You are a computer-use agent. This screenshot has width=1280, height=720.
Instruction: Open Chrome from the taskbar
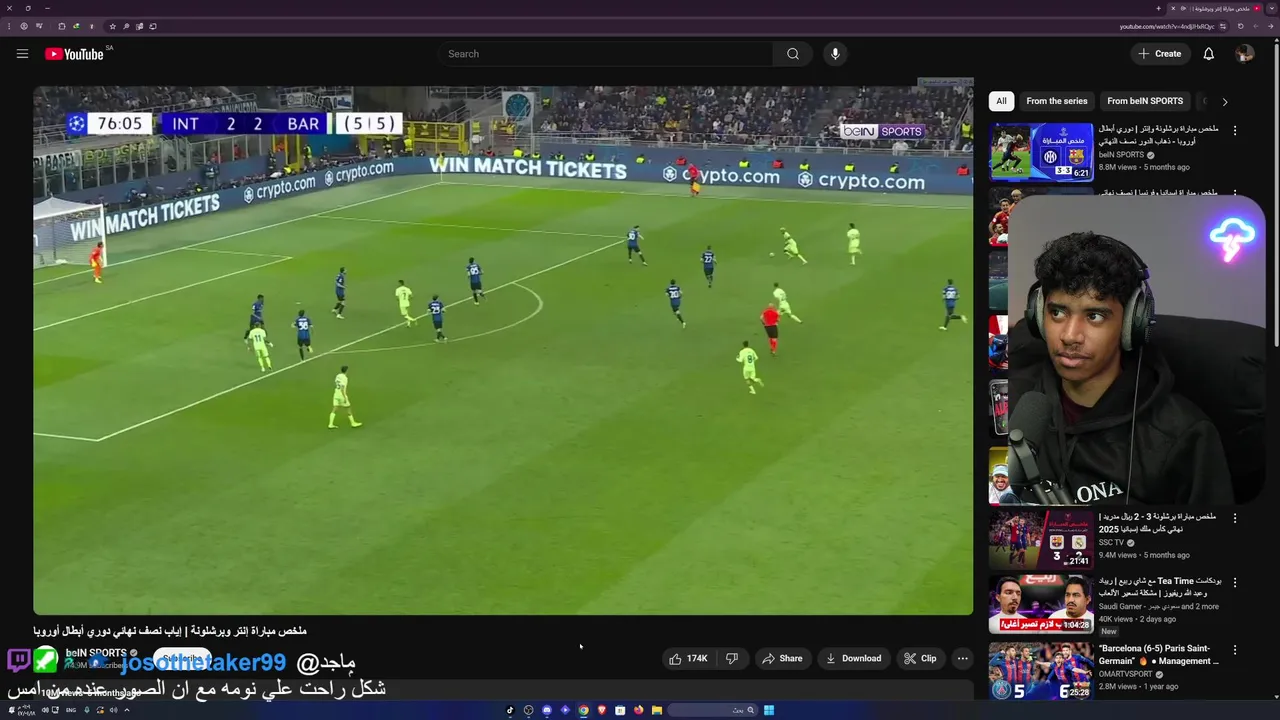(583, 710)
